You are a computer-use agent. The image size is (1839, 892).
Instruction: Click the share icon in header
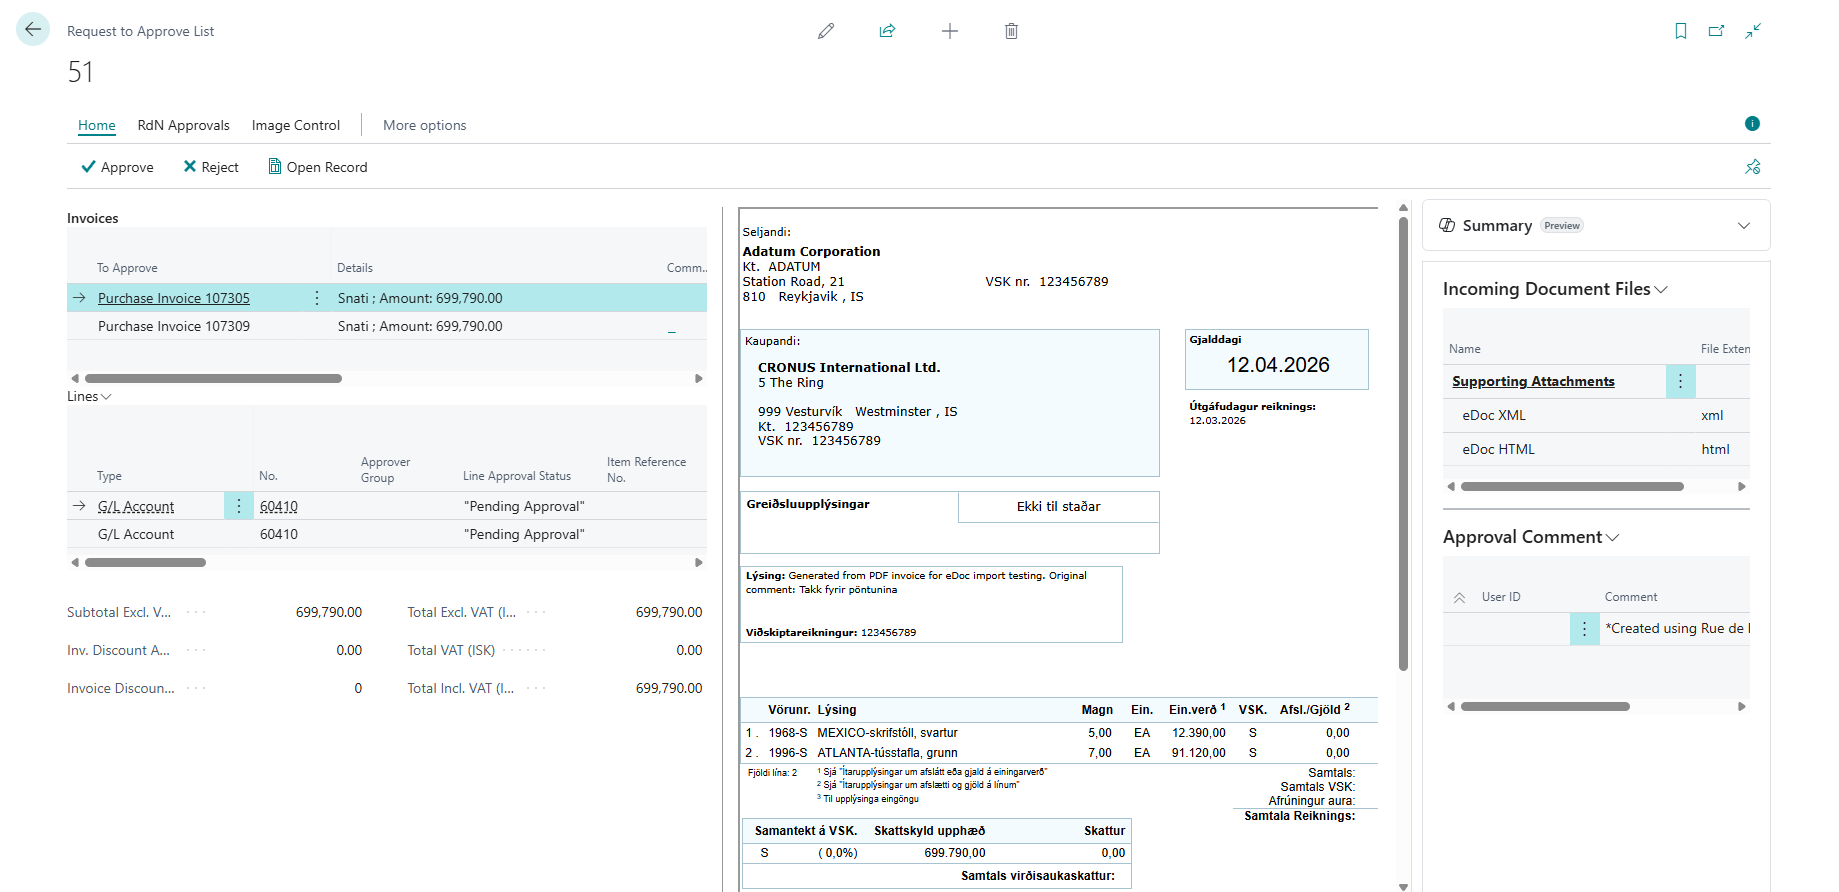tap(887, 31)
